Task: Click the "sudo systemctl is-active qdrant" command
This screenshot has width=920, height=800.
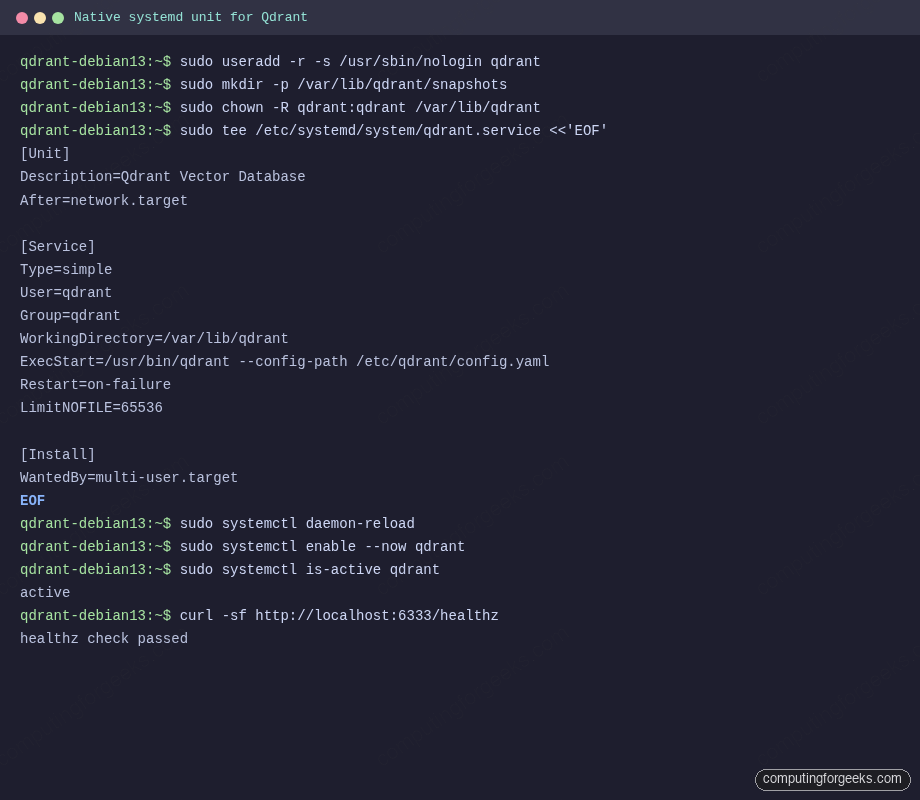Action: coord(309,569)
